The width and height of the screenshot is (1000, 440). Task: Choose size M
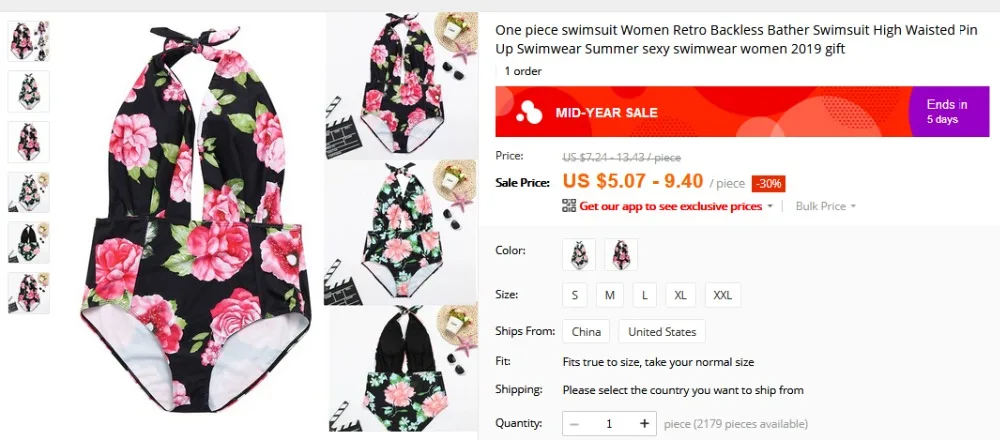click(610, 295)
